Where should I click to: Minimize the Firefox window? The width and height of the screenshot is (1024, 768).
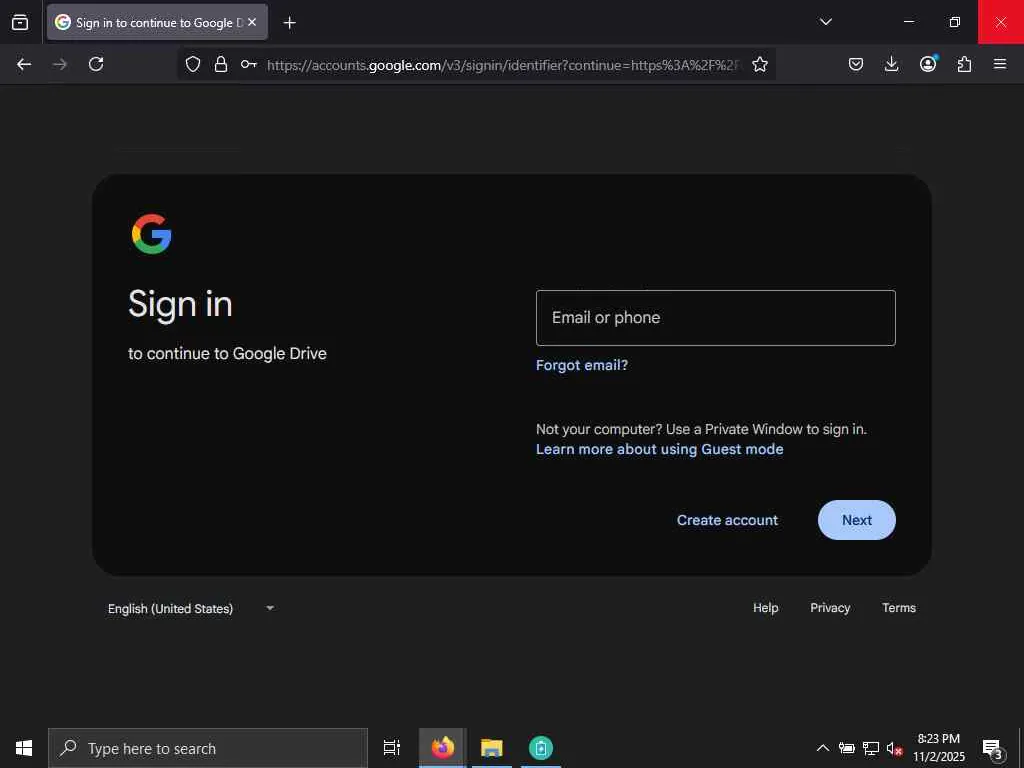point(908,22)
